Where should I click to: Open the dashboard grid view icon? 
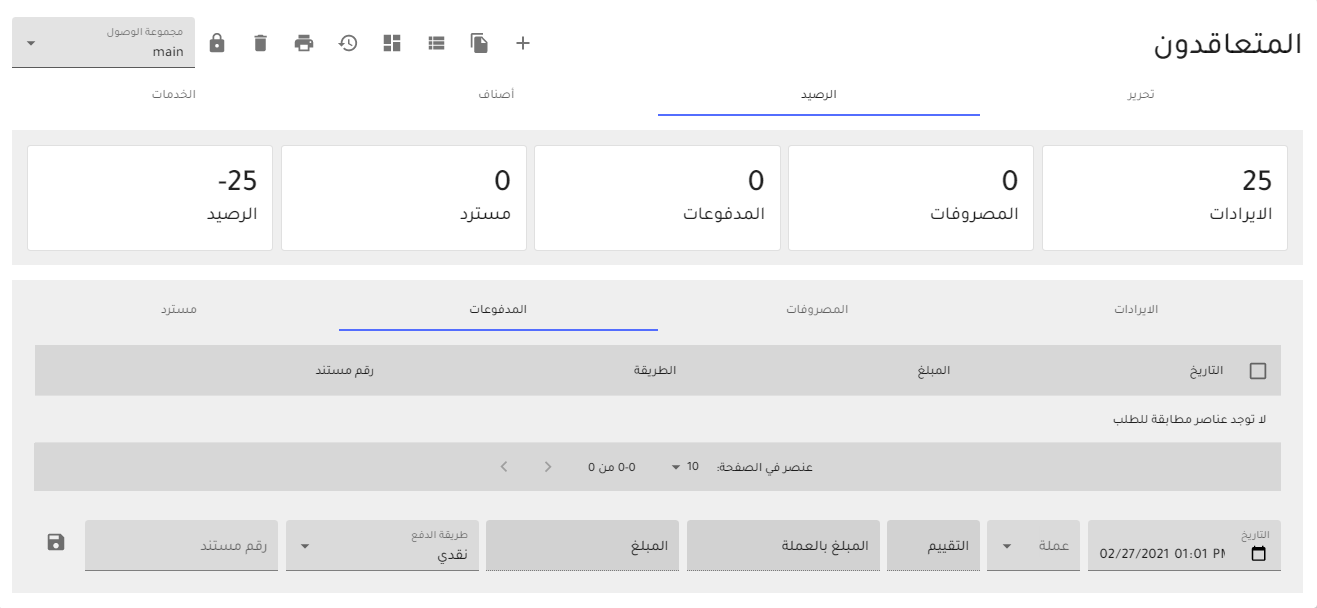[392, 43]
